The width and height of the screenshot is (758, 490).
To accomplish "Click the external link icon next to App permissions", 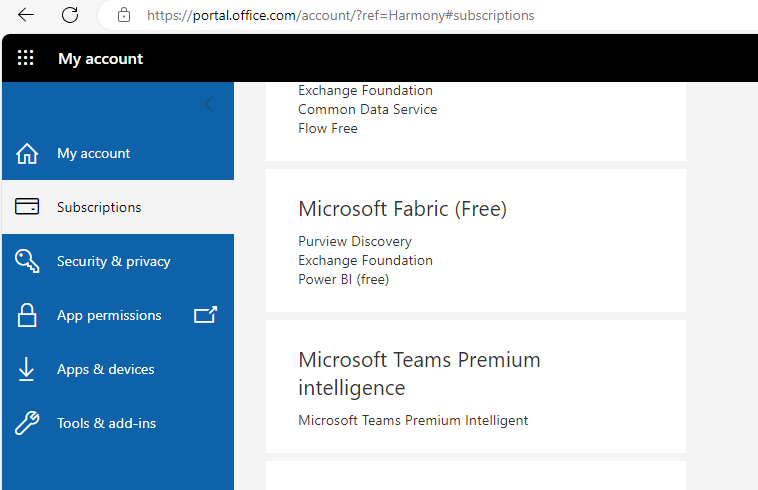I will point(205,315).
